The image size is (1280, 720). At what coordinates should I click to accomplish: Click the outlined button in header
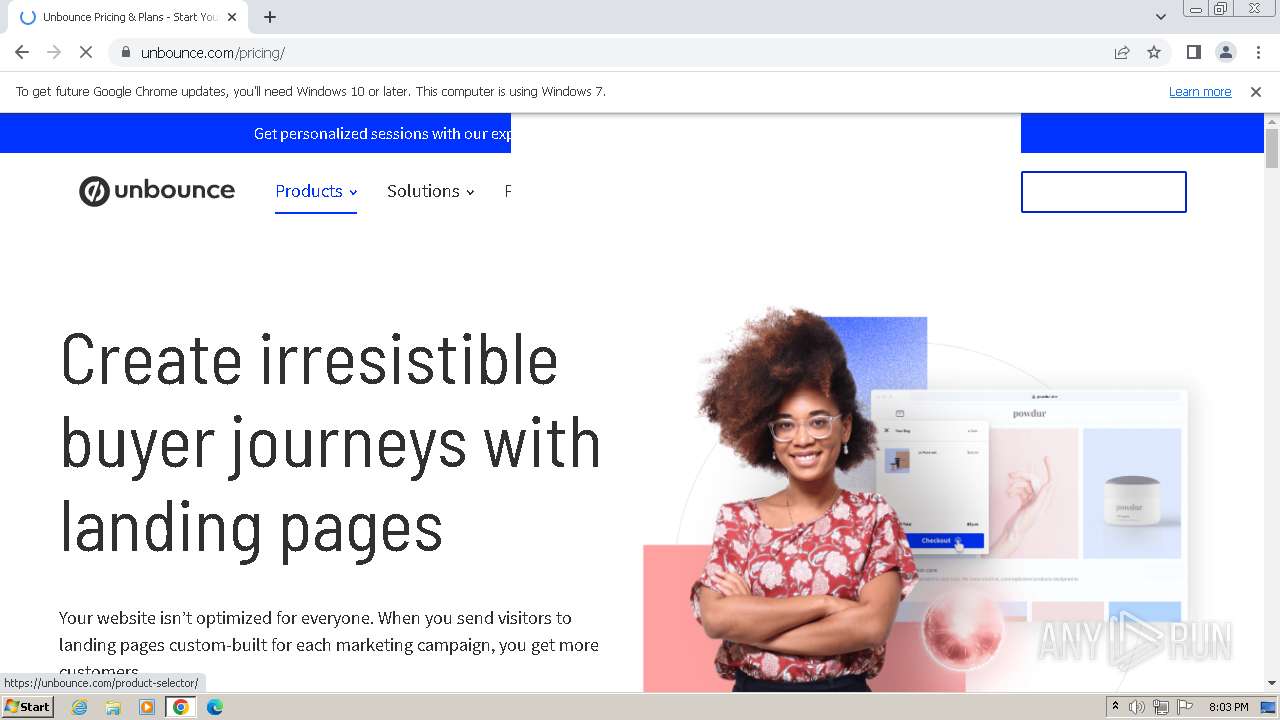coord(1104,192)
